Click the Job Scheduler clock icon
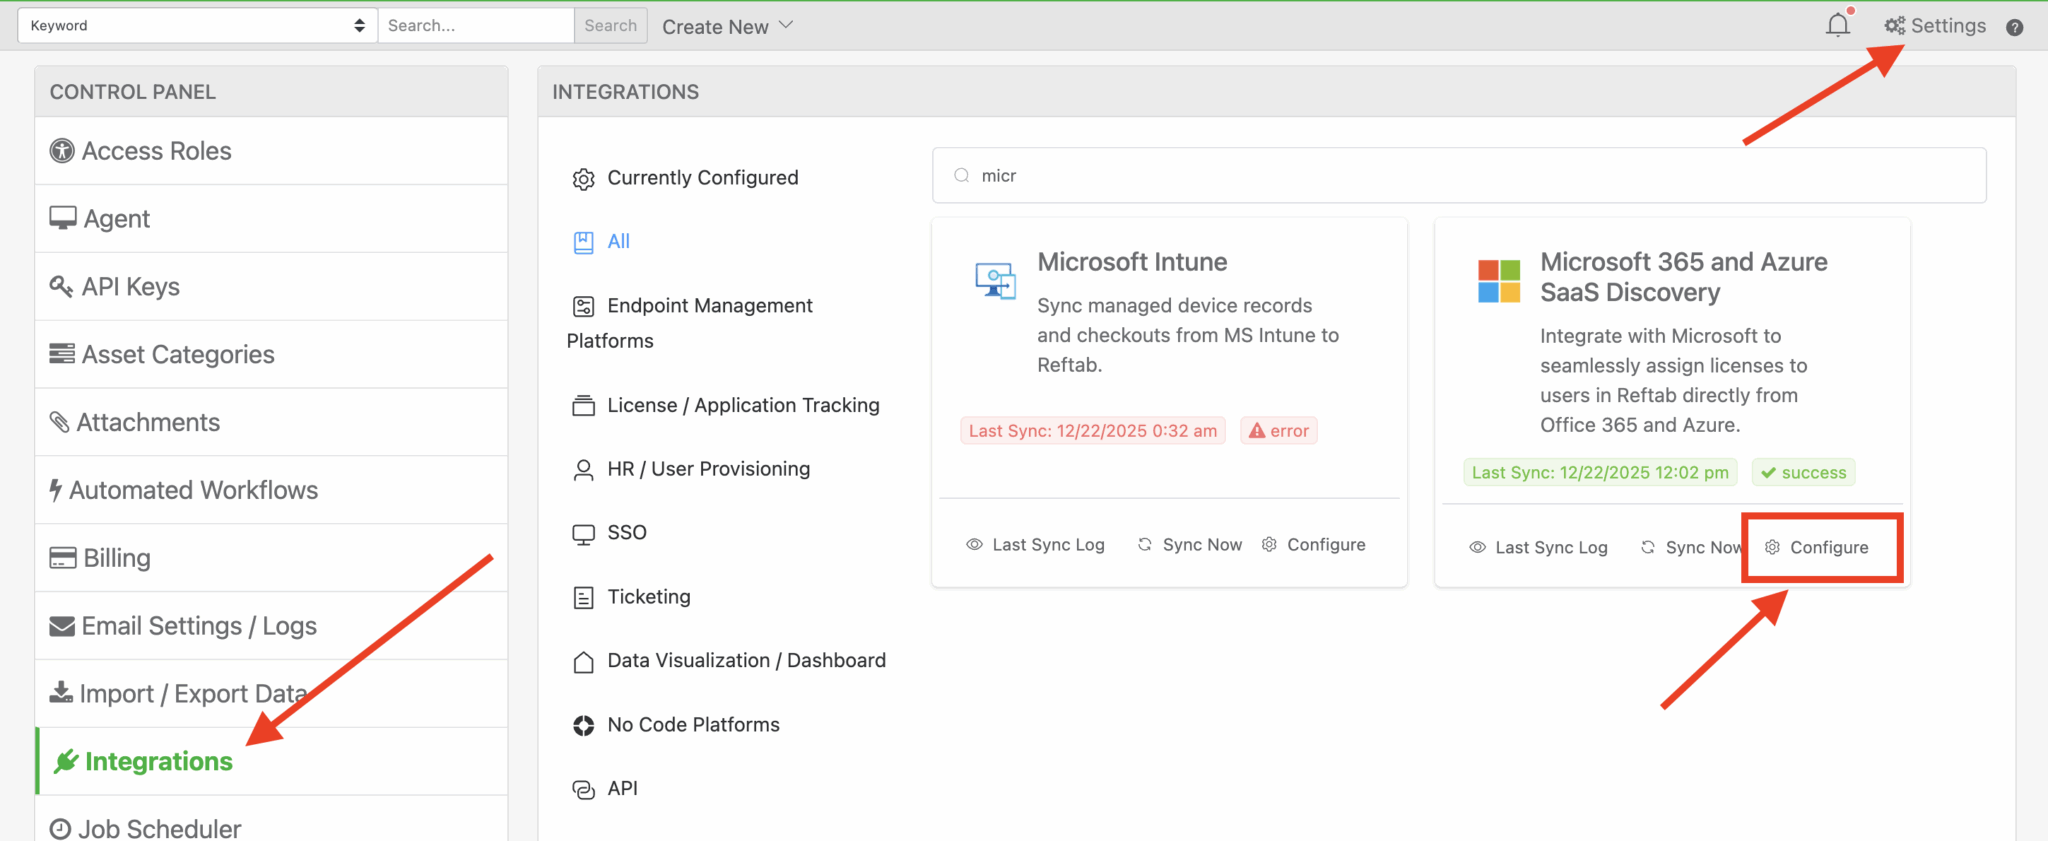 [60, 829]
